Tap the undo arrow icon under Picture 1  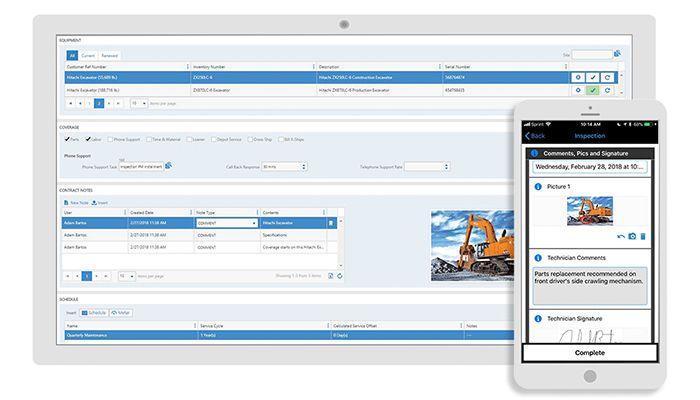tap(621, 236)
